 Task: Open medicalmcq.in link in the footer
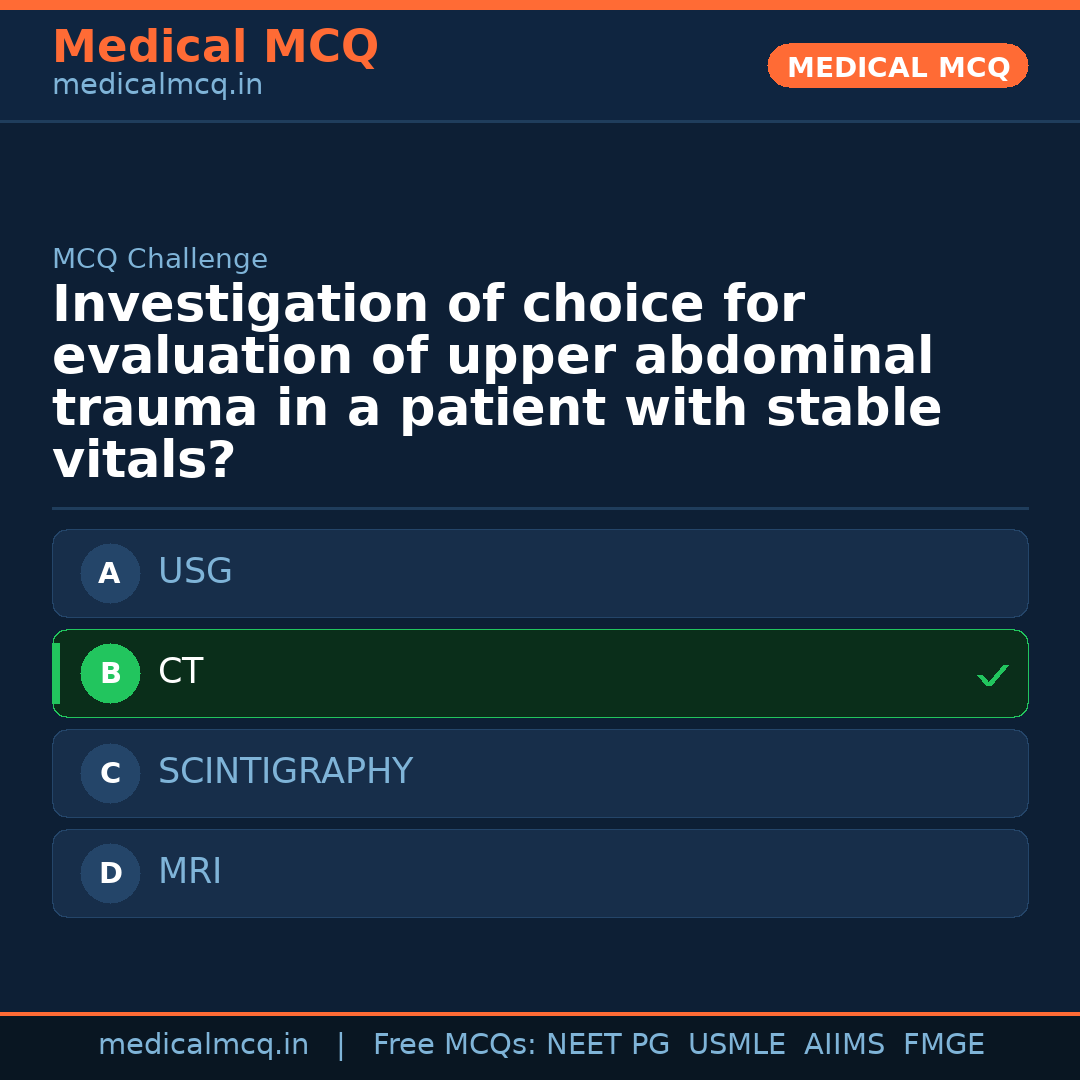[x=203, y=1045]
